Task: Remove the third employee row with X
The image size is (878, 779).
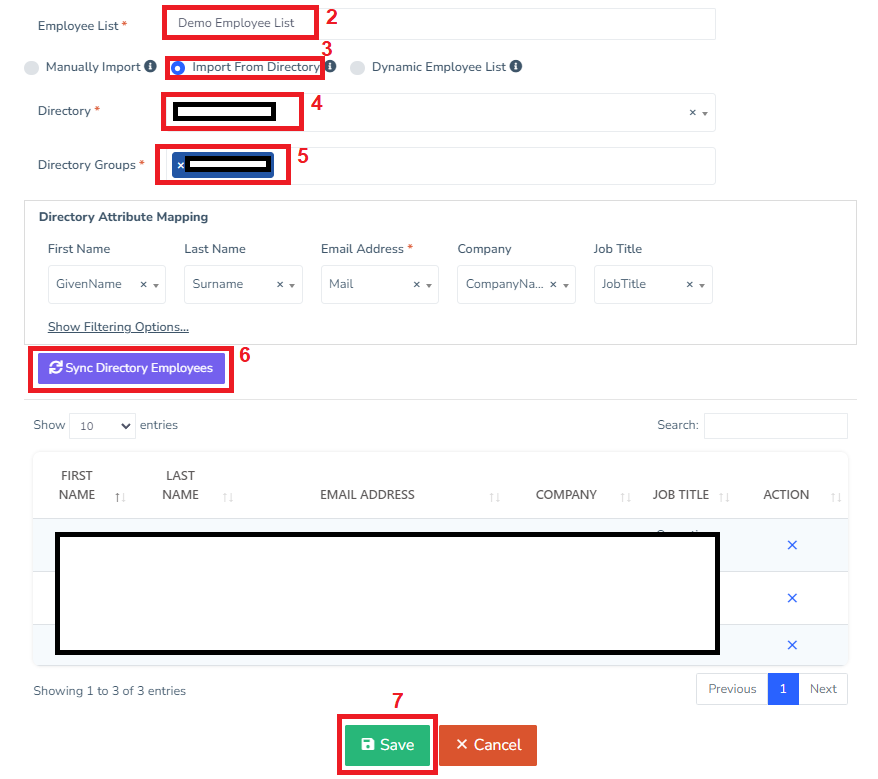Action: point(792,645)
